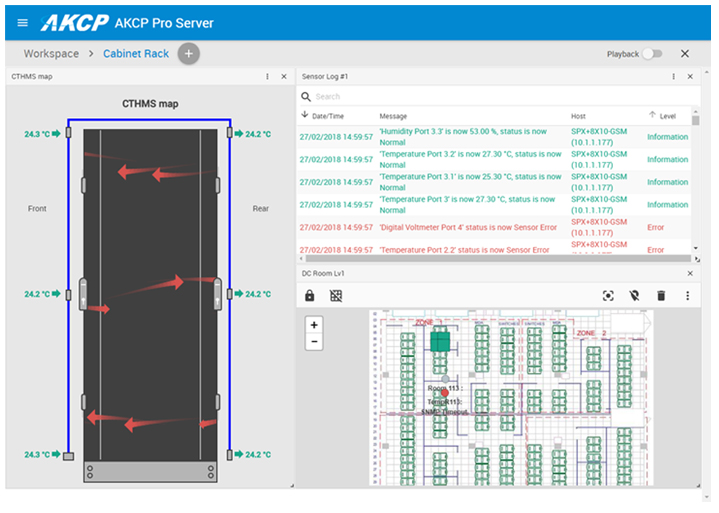Click Information level of Humidity Port 3.3 row
Viewport: 719px width, 513px height.
(668, 137)
